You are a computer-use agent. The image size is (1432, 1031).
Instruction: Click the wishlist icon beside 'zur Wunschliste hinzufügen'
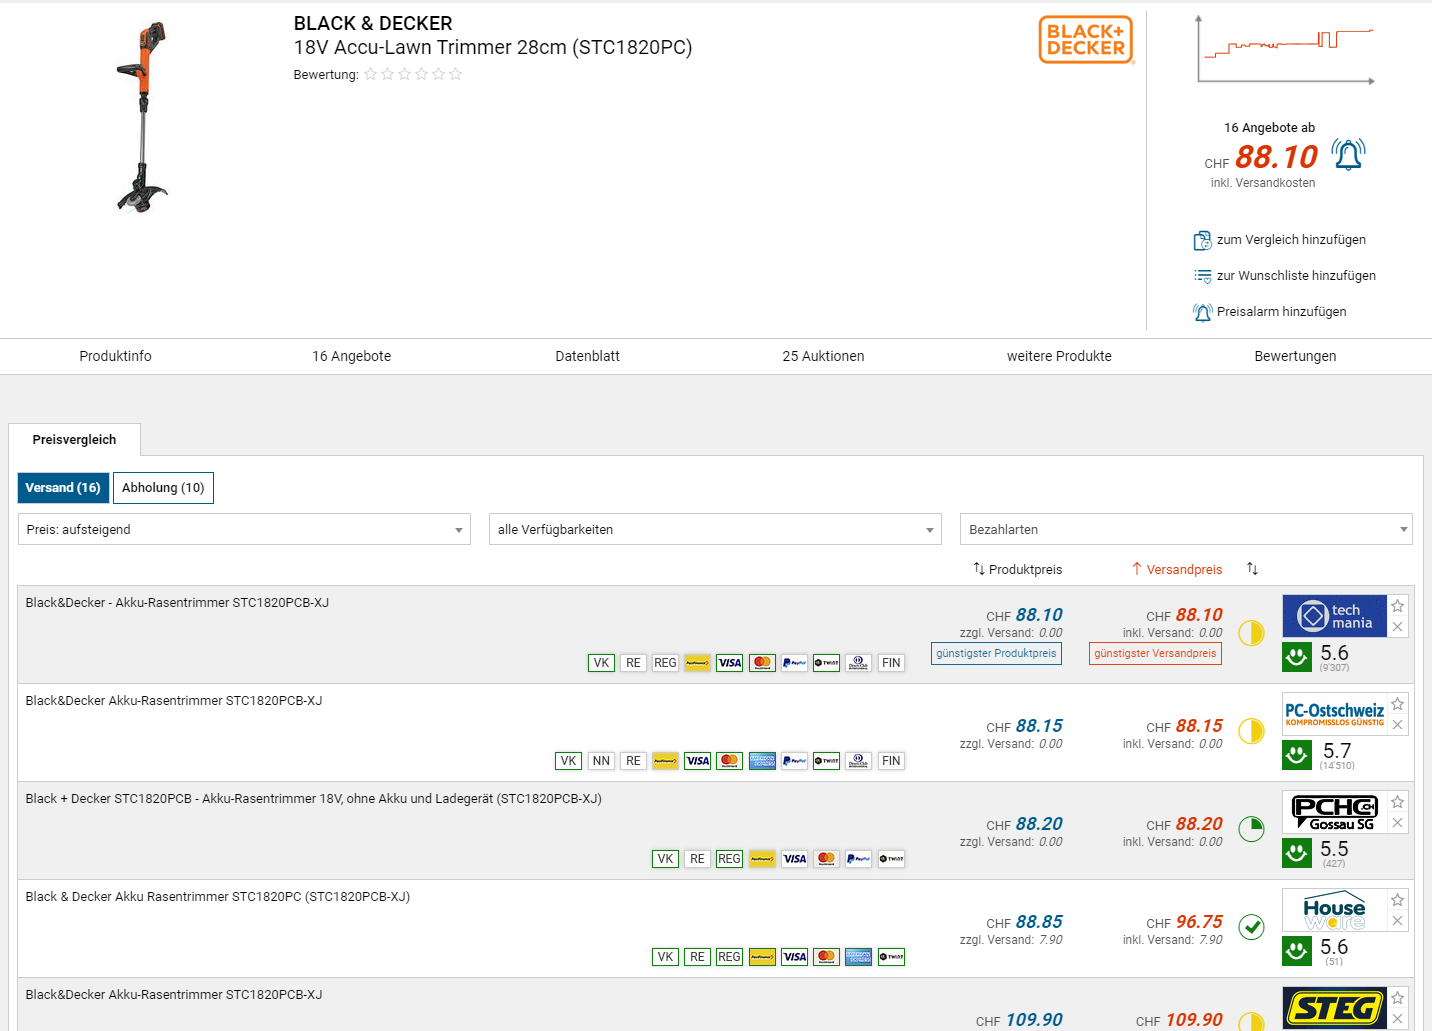point(1202,276)
